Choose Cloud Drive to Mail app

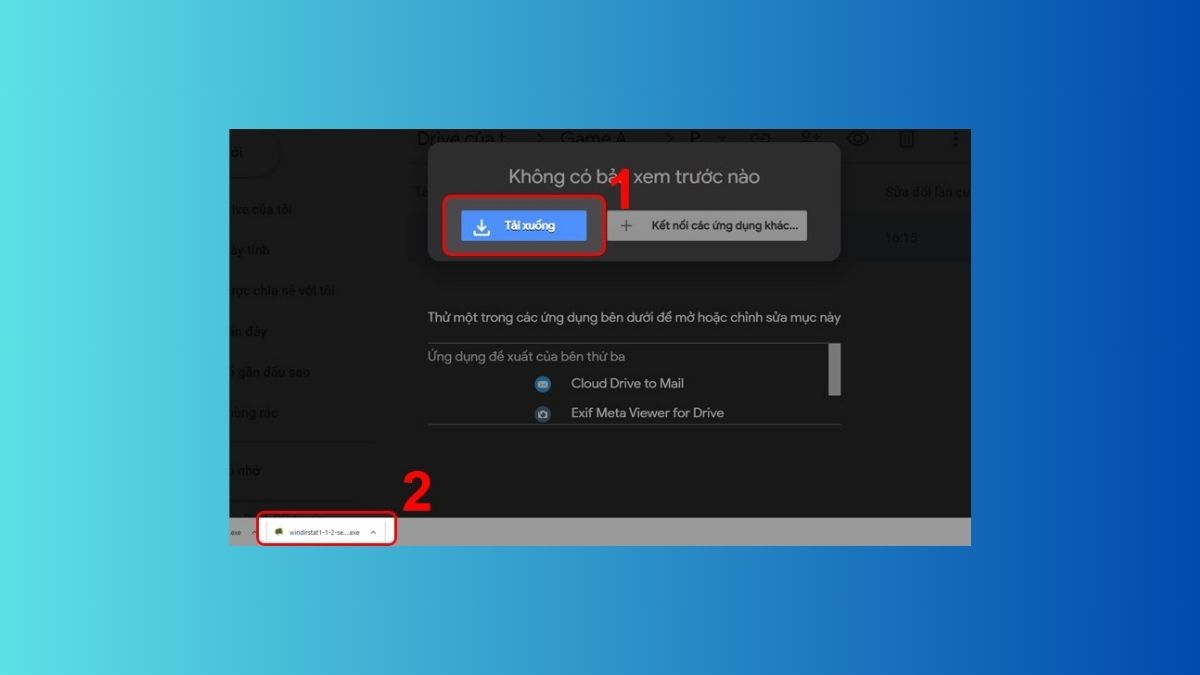(627, 383)
